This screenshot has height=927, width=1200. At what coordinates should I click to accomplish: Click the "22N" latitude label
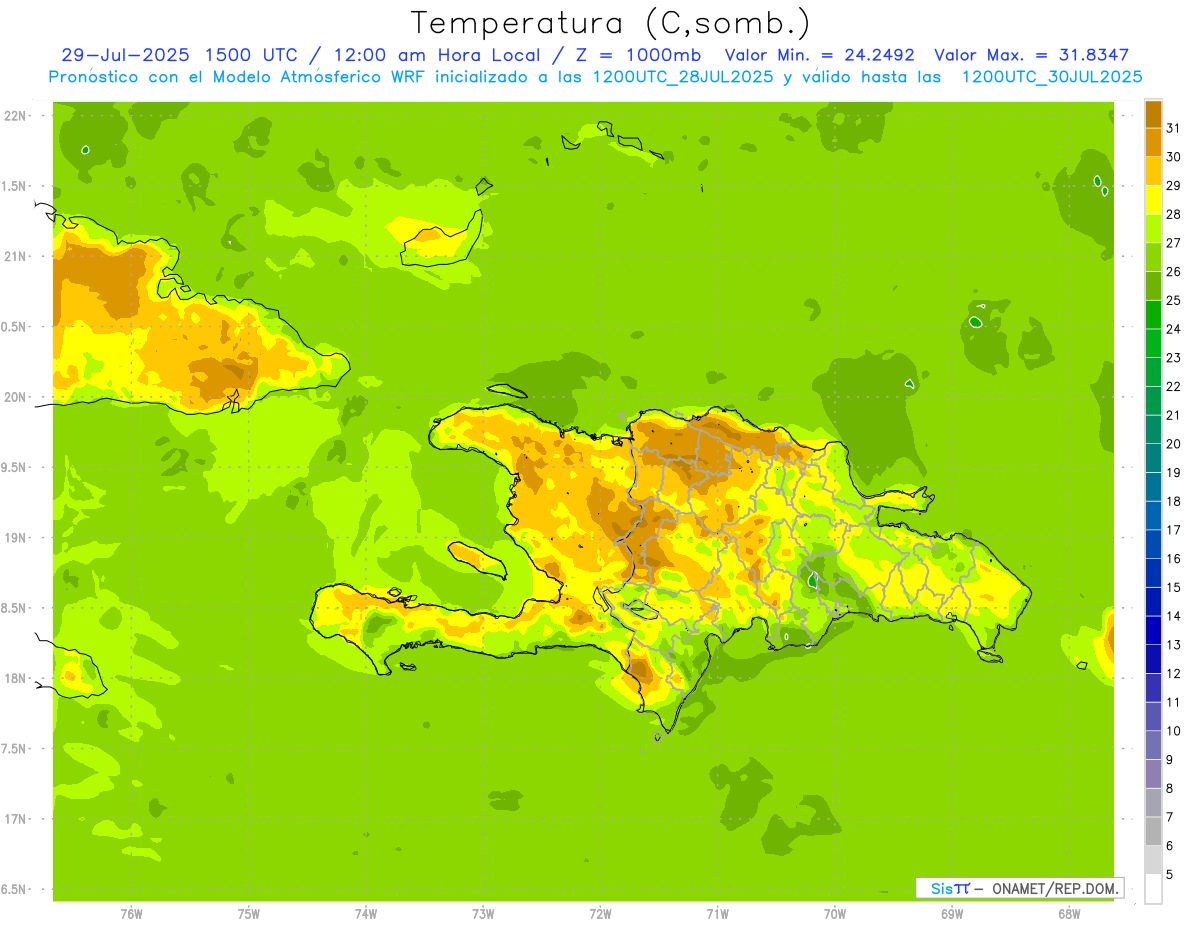coord(16,116)
